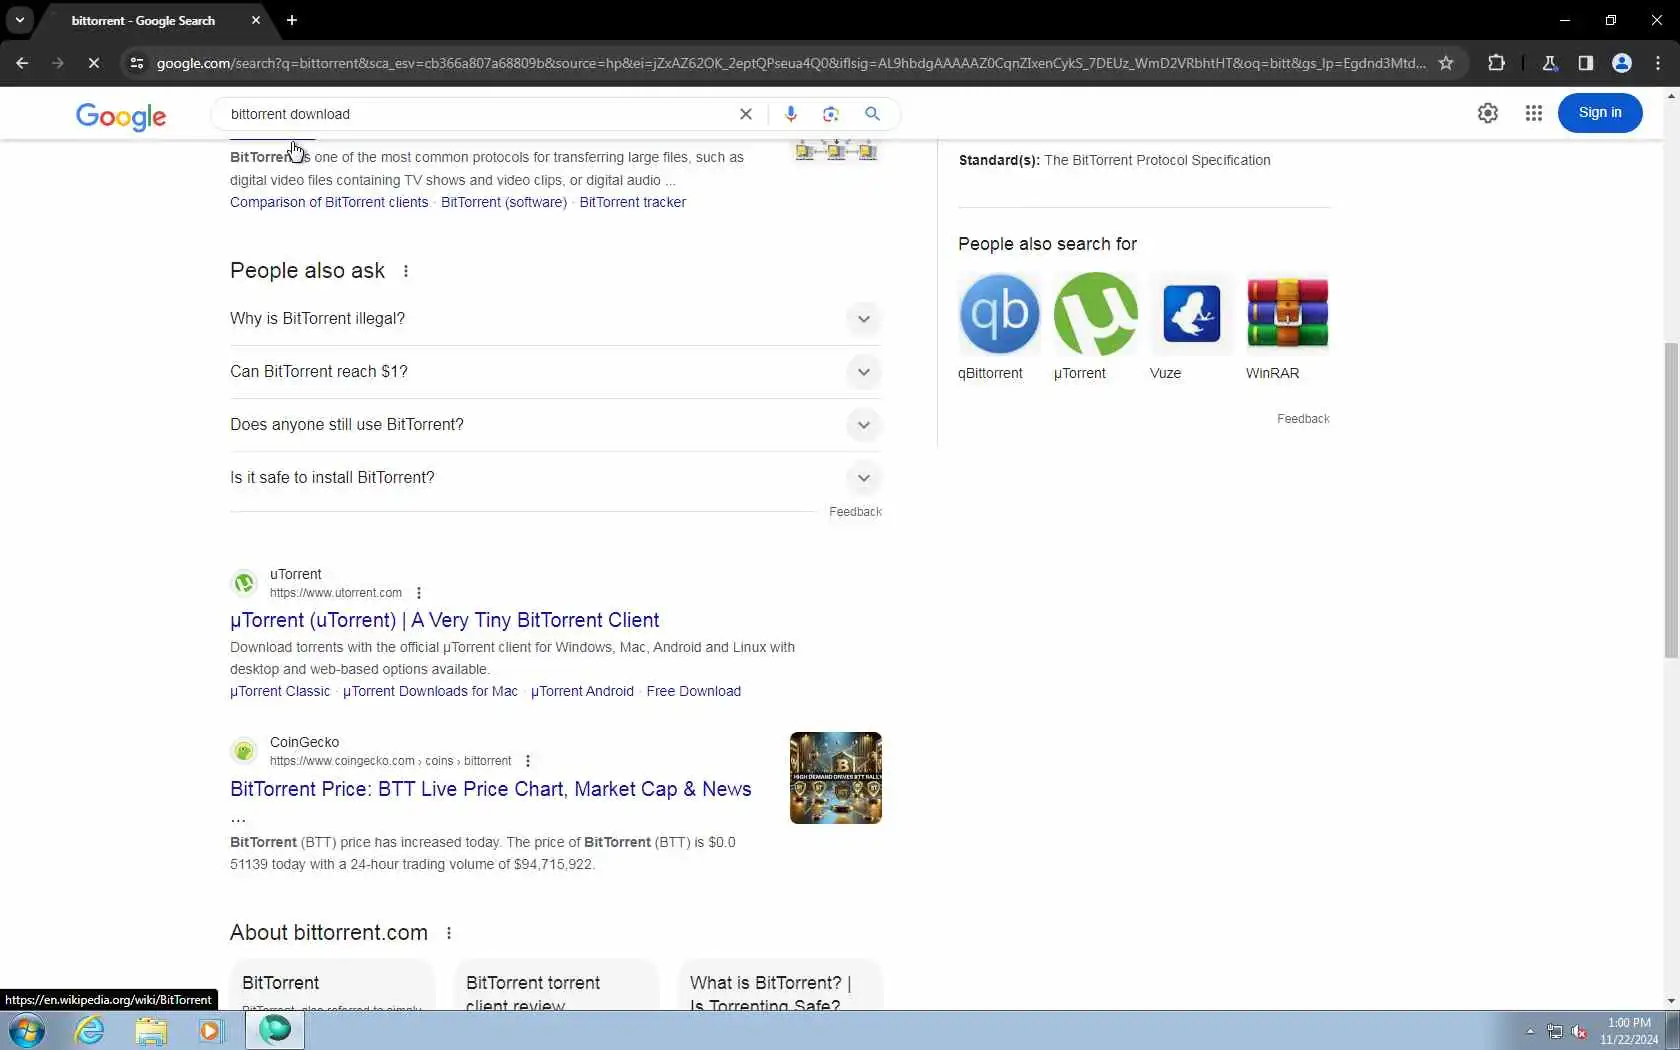Open the µTorrent Android sitelink
1680x1050 pixels.
click(583, 691)
